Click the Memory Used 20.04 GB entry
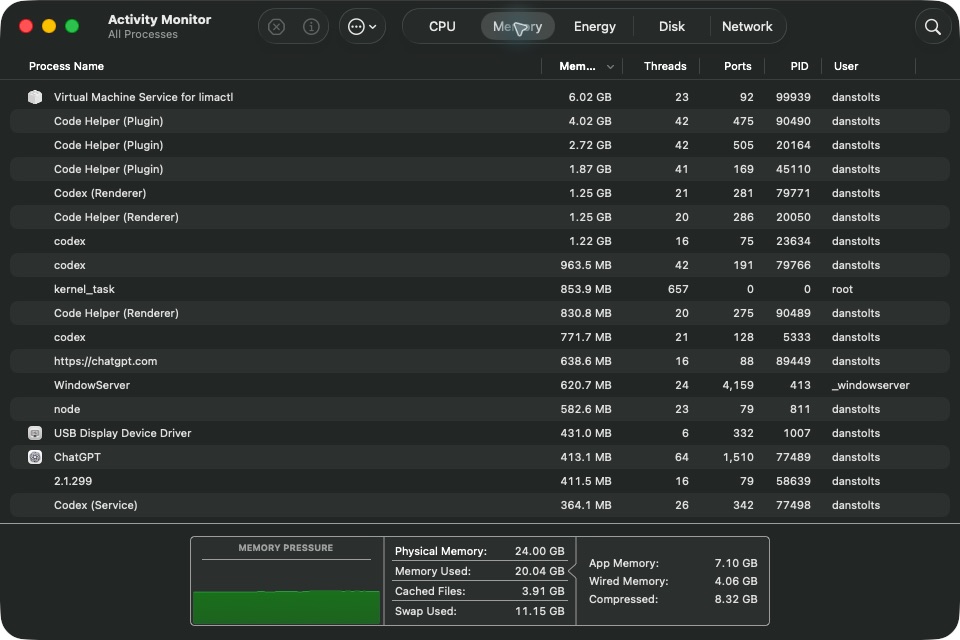This screenshot has height=640, width=960. click(x=479, y=571)
